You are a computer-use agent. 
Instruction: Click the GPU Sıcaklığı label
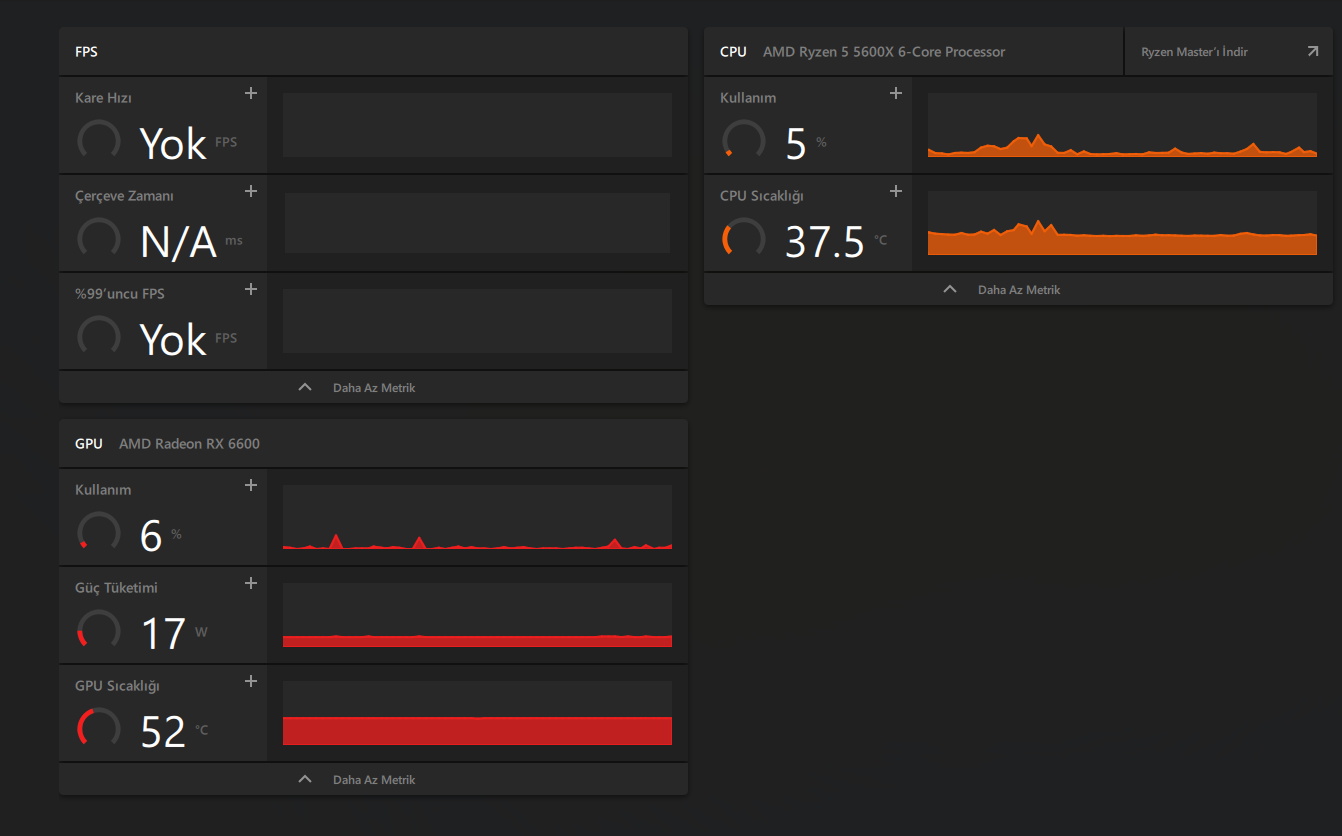(x=117, y=686)
